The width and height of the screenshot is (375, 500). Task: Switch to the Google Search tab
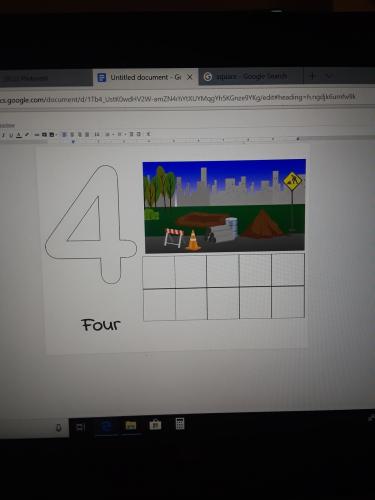coord(251,77)
